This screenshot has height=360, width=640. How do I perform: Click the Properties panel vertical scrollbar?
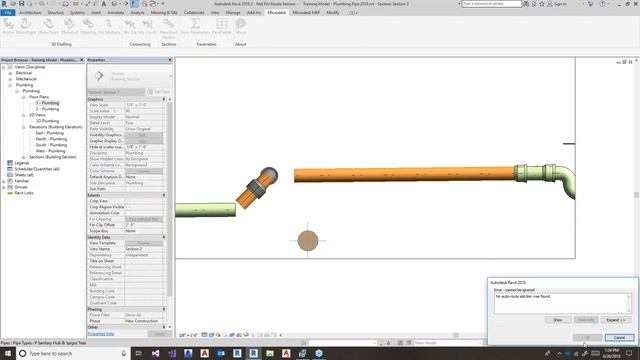point(170,199)
